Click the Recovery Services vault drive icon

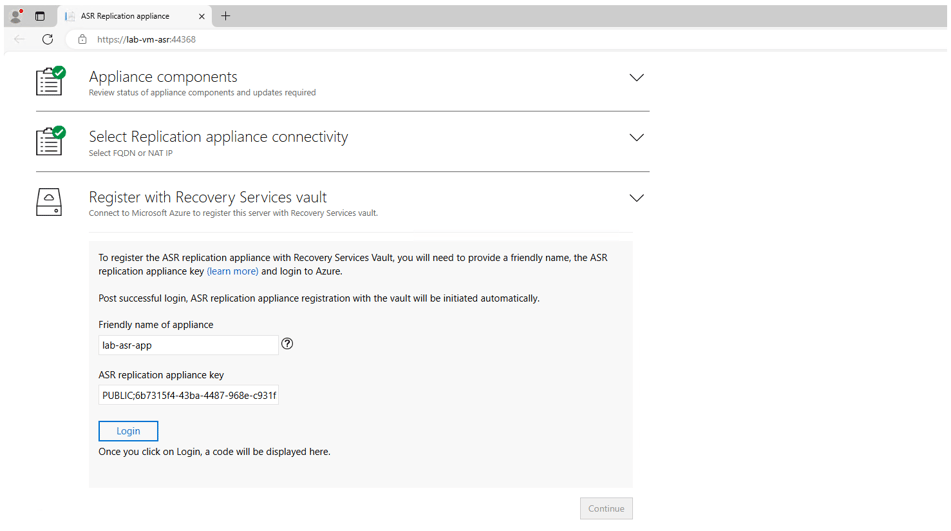point(49,202)
